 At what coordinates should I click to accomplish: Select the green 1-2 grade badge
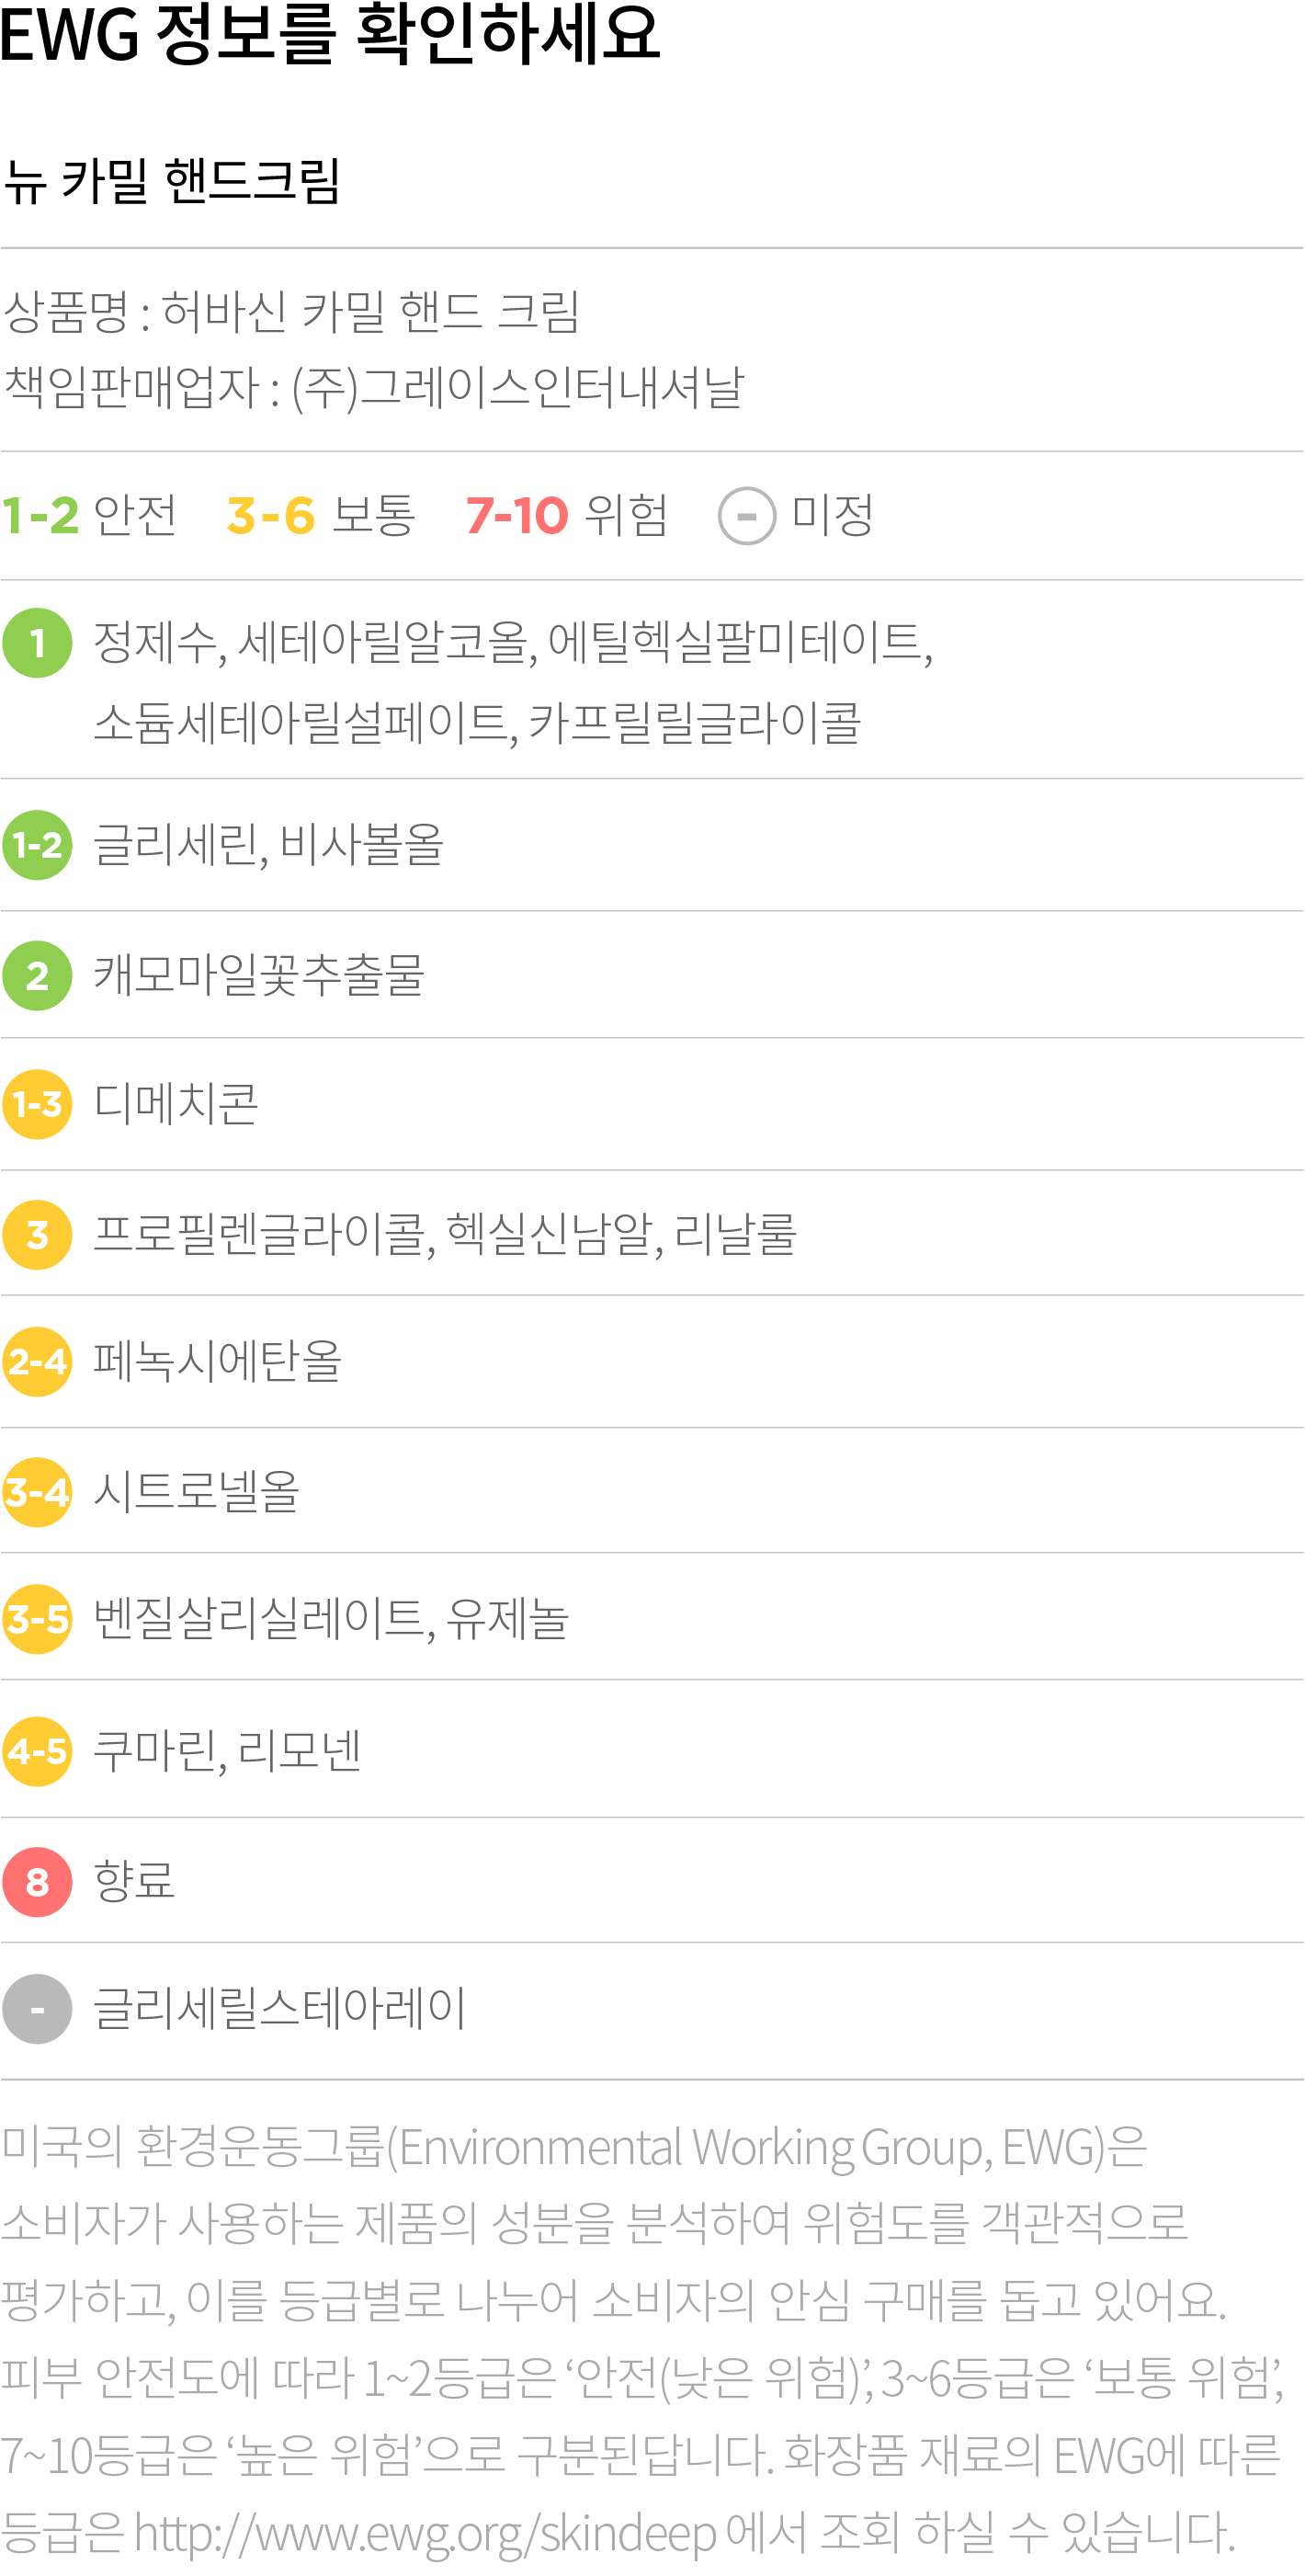point(37,845)
